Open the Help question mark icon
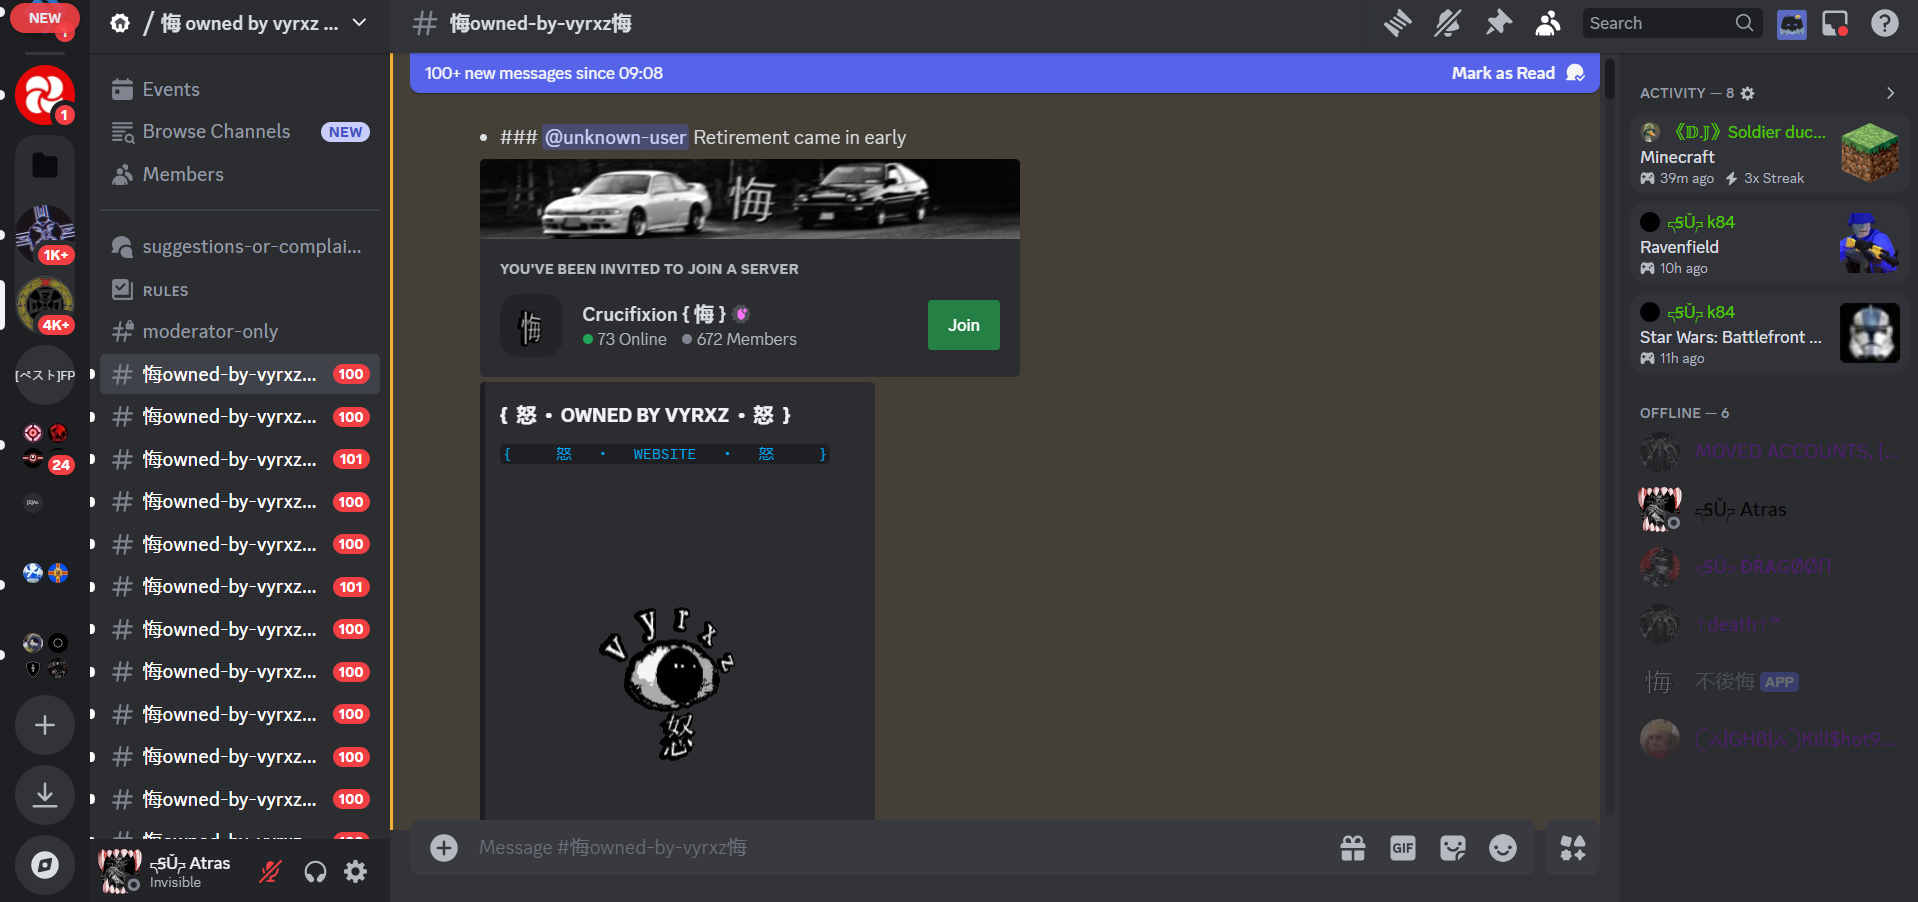Viewport: 1918px width, 902px height. click(x=1884, y=23)
